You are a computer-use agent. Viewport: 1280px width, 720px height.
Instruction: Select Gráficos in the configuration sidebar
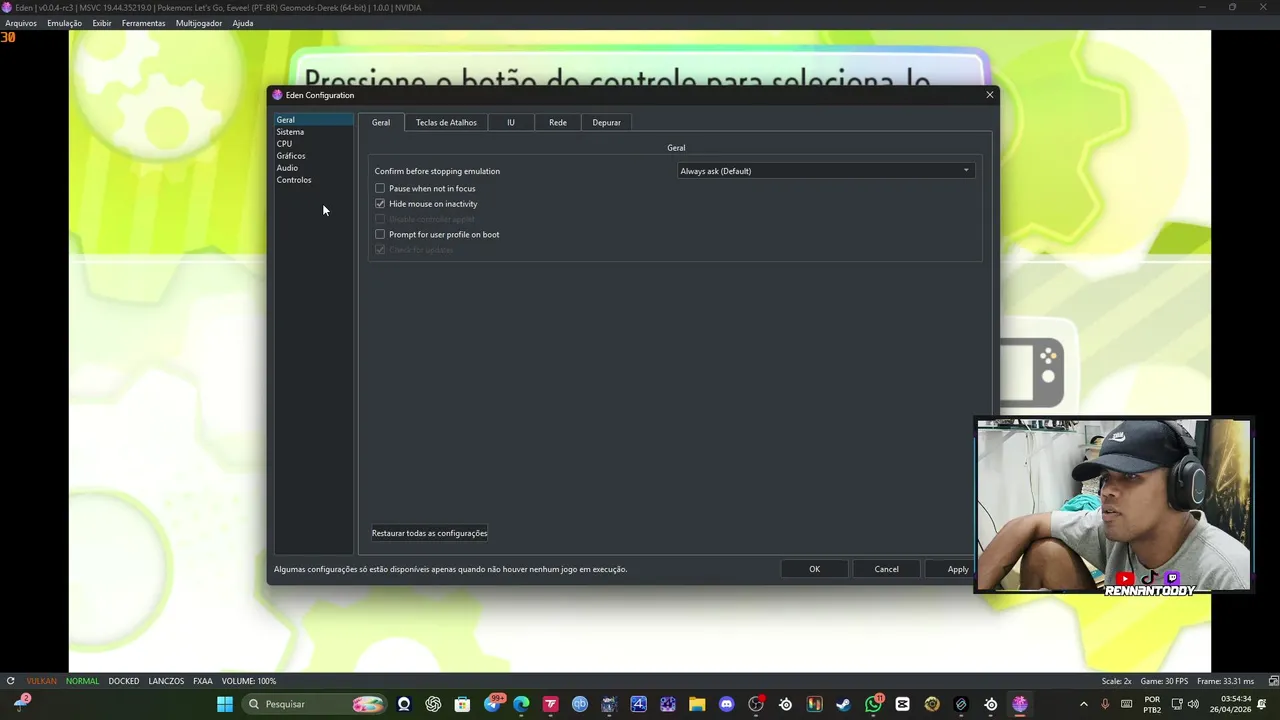[x=313, y=156]
